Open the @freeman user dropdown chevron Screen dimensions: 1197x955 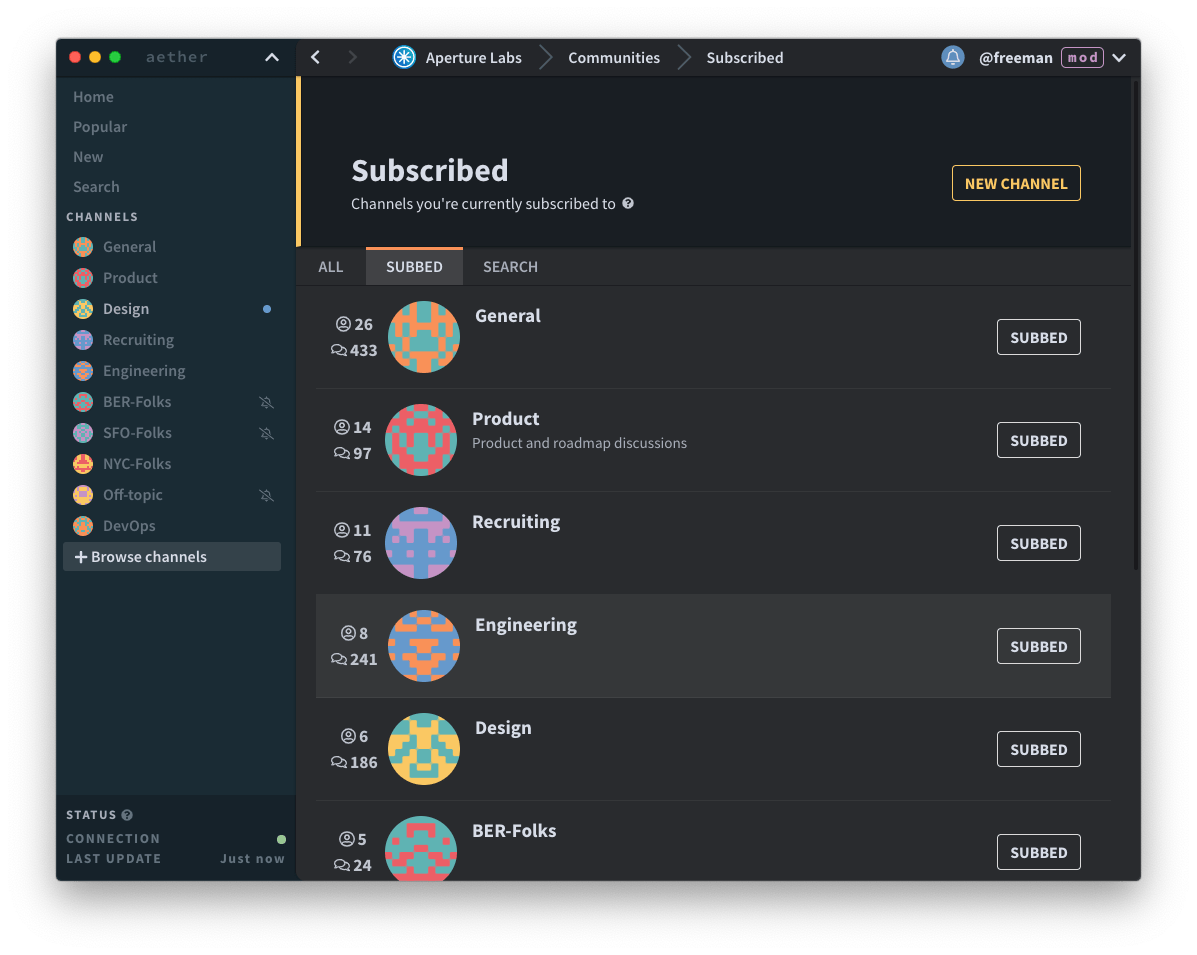click(x=1119, y=58)
